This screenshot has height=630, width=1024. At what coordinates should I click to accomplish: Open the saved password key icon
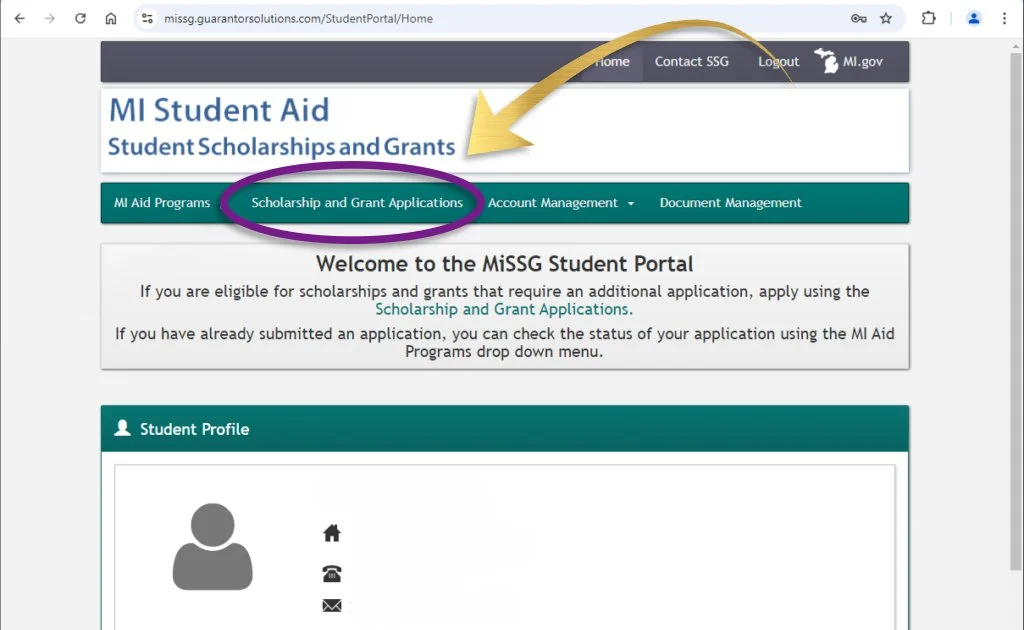tap(858, 18)
